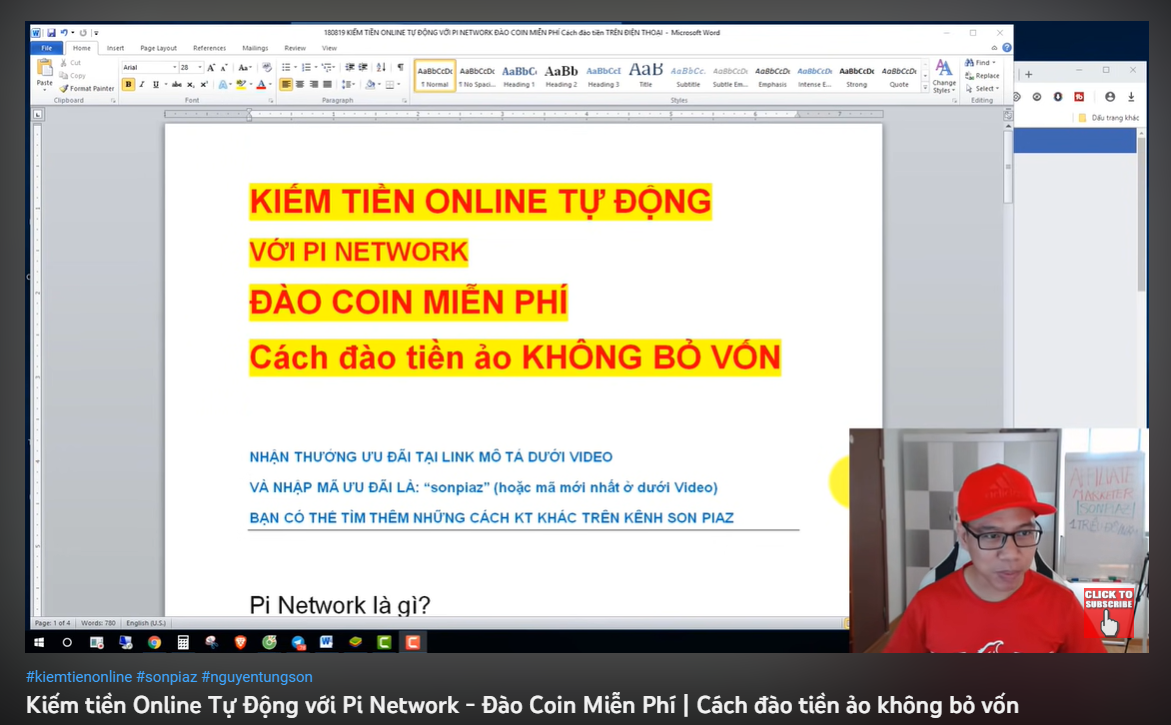This screenshot has height=725, width=1171.
Task: Apply the Heading 1 style
Action: point(519,75)
